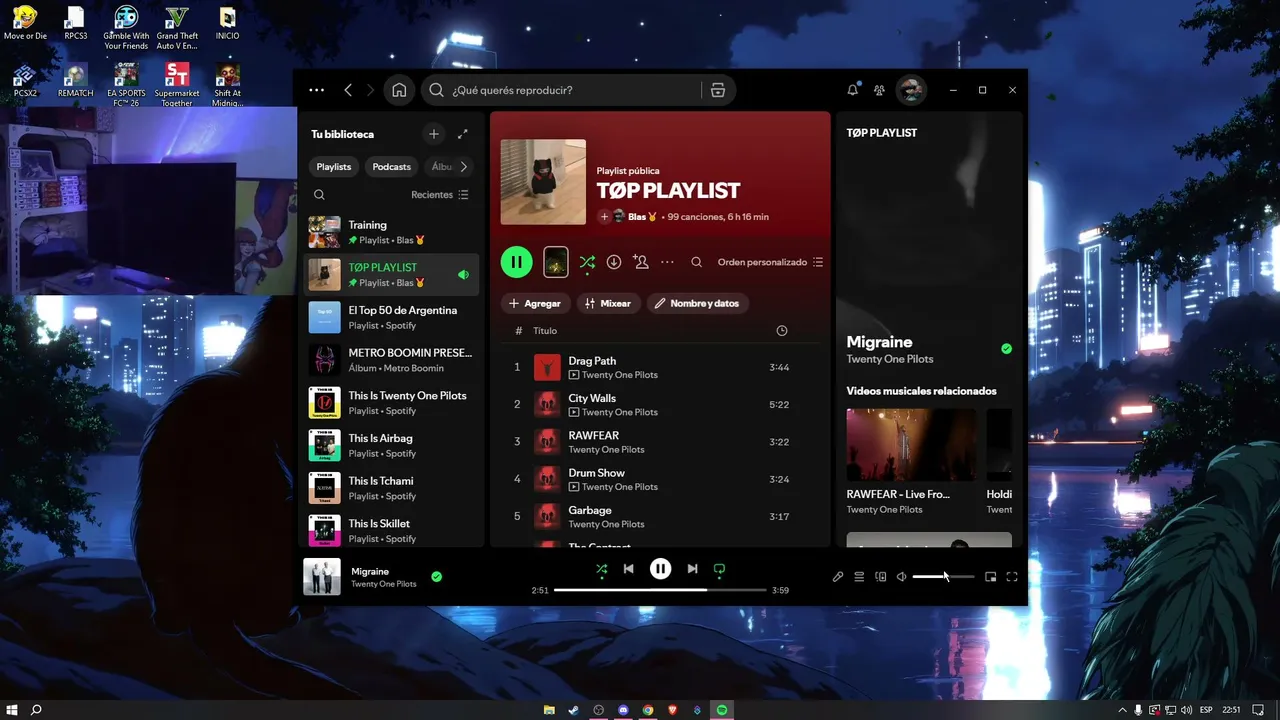1280x720 pixels.
Task: Open the playback queue
Action: (859, 577)
